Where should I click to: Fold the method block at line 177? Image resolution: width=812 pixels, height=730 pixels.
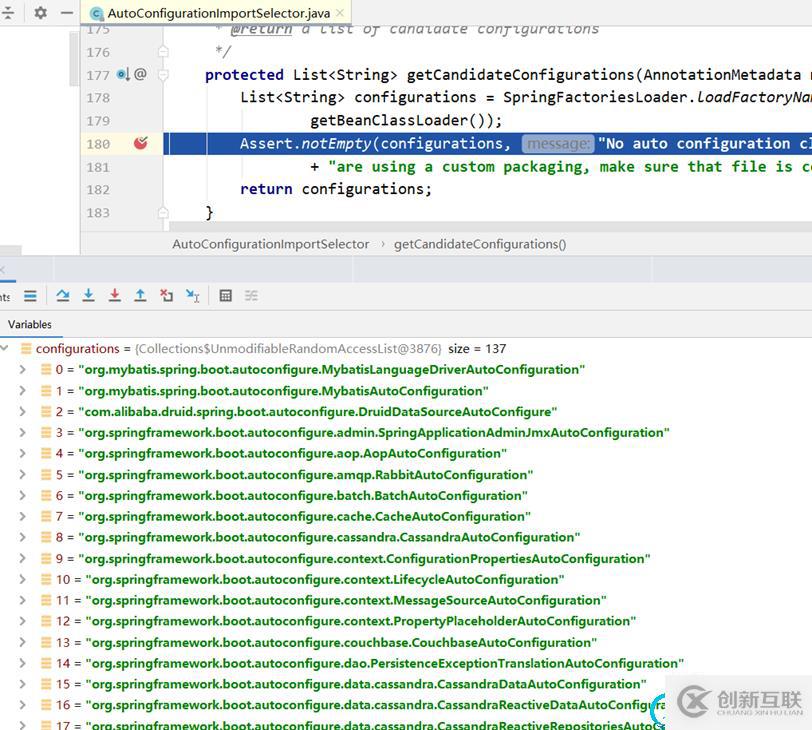click(163, 74)
